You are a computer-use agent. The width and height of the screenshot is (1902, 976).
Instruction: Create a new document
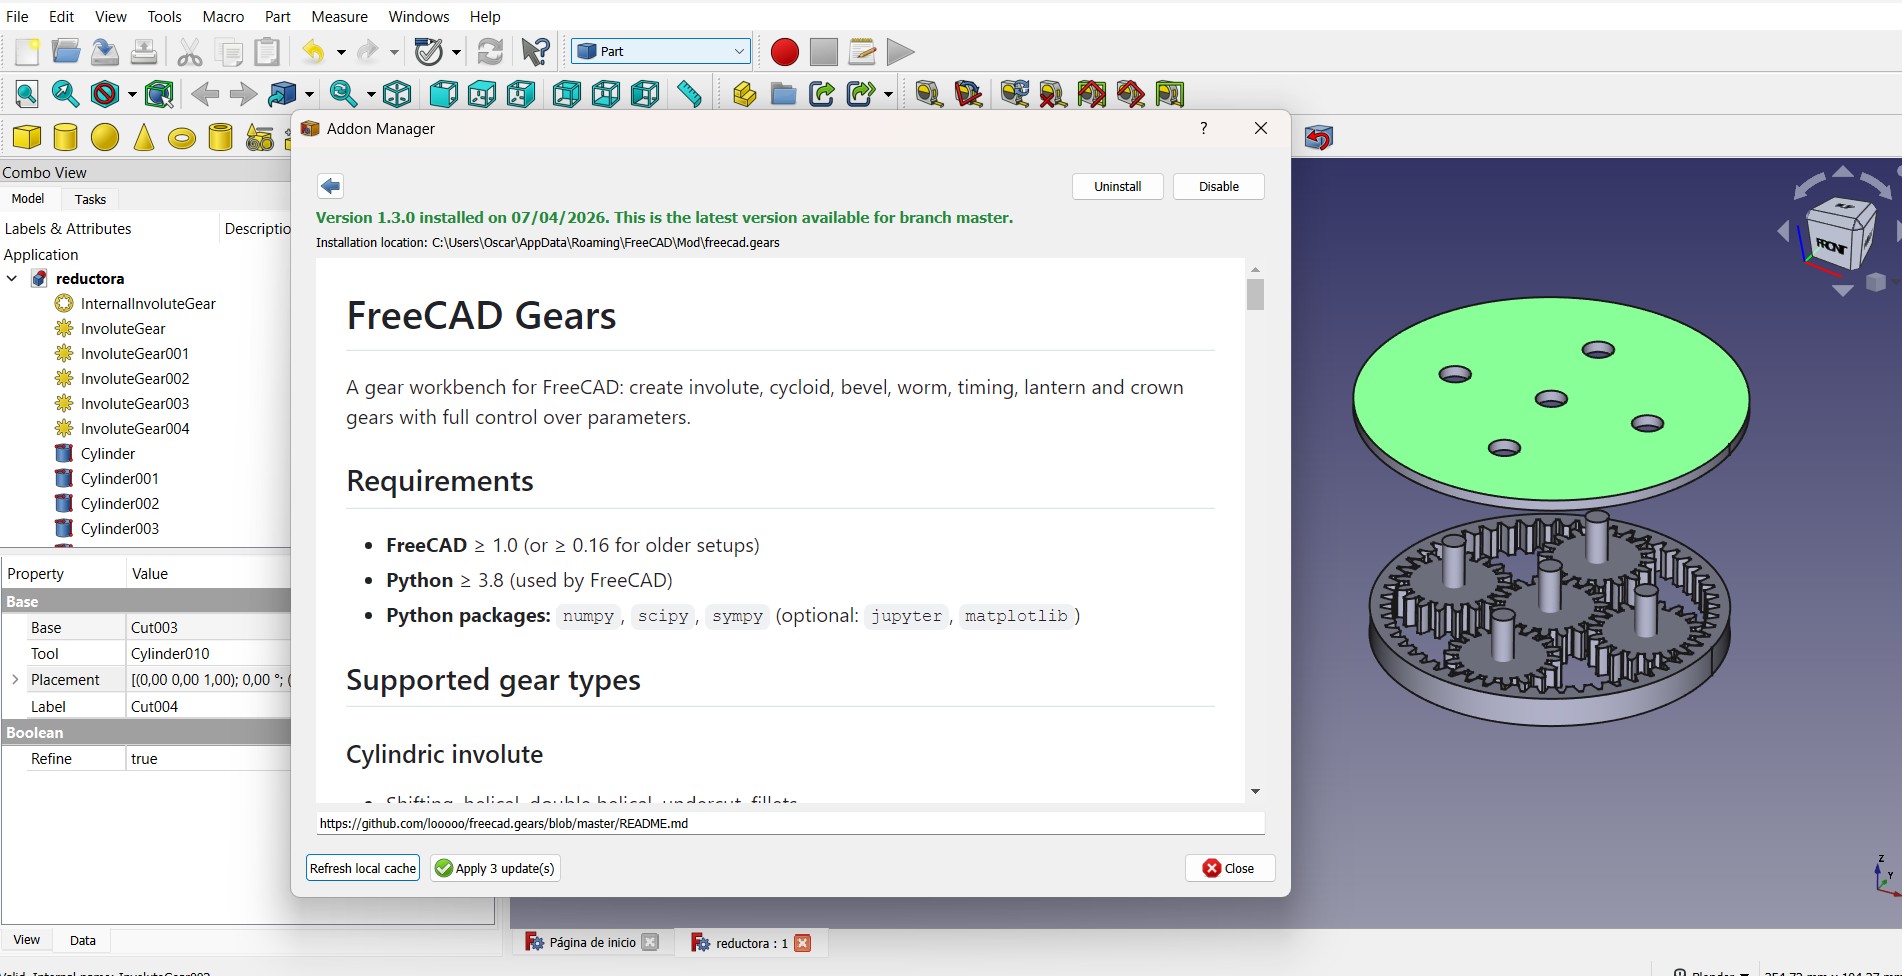[27, 51]
